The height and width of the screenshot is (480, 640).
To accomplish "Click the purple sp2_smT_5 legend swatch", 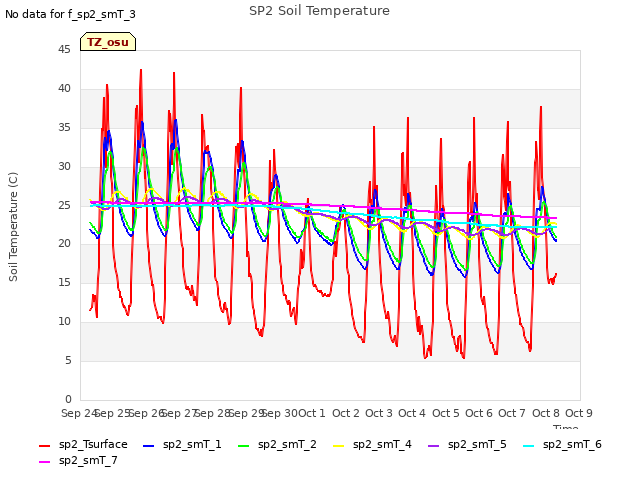I will tap(433, 446).
